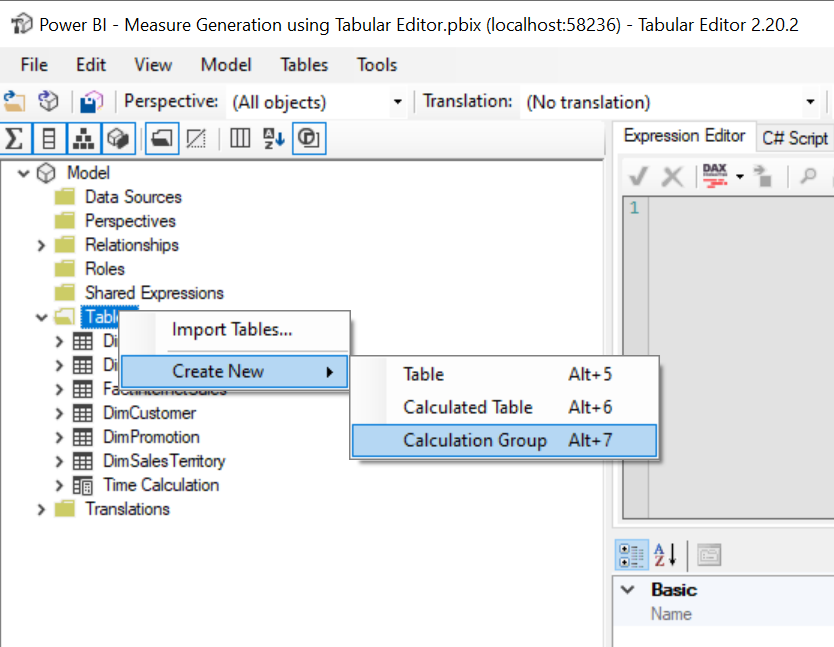Switch to the C# Script tab
834x647 pixels.
(795, 138)
